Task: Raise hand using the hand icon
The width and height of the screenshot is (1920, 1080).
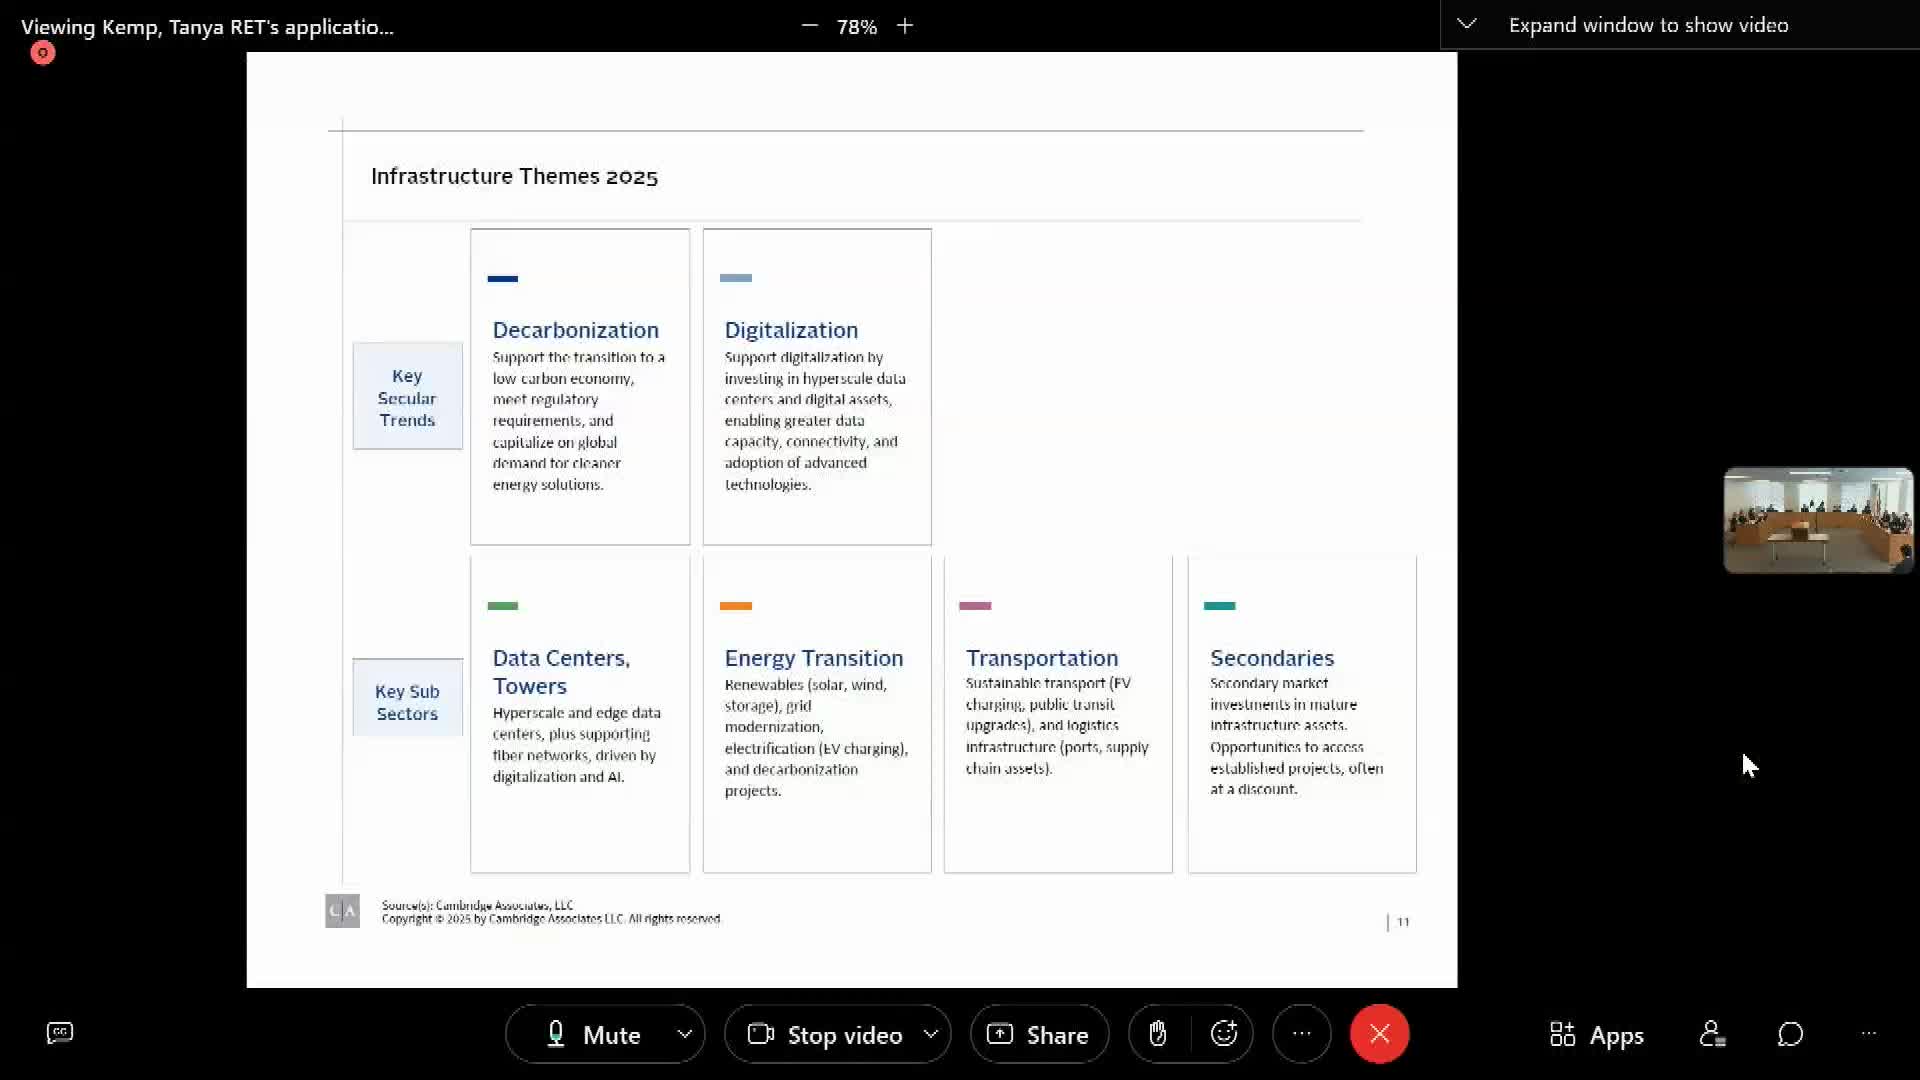Action: point(1158,1034)
